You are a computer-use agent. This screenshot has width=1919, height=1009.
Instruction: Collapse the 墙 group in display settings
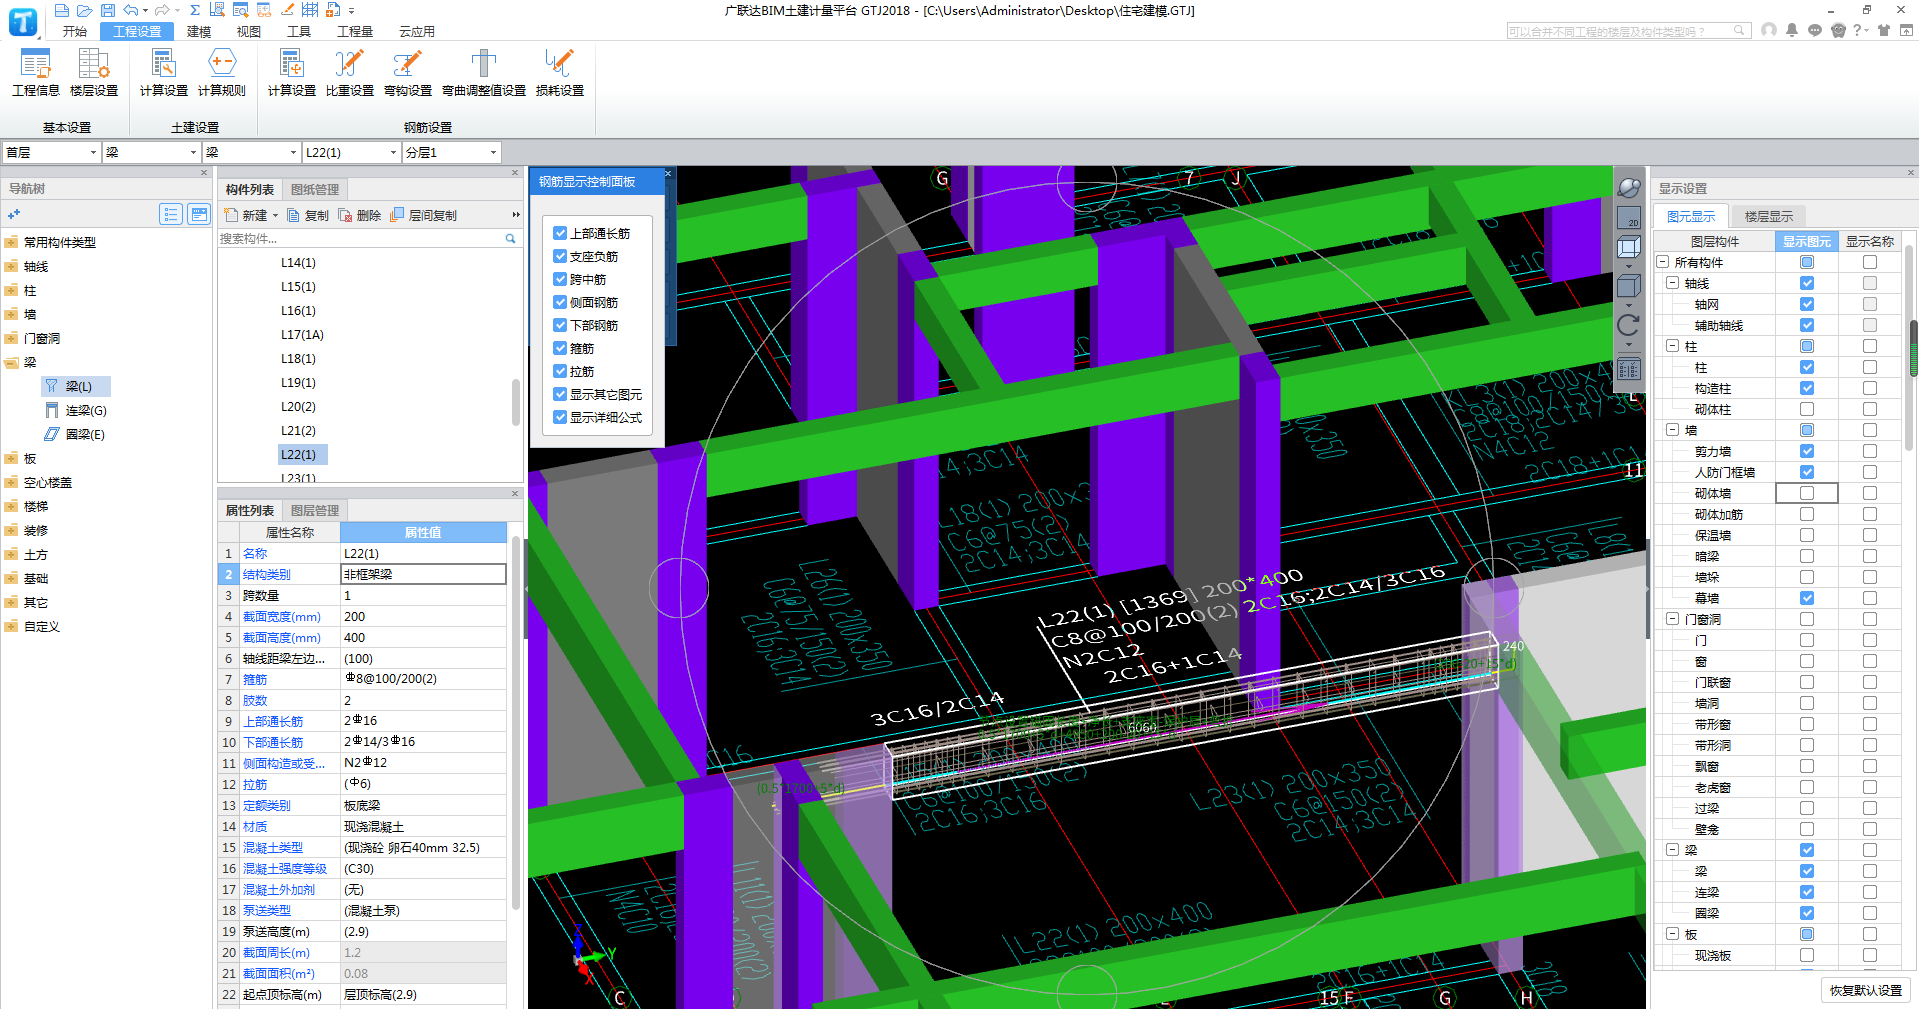point(1672,430)
